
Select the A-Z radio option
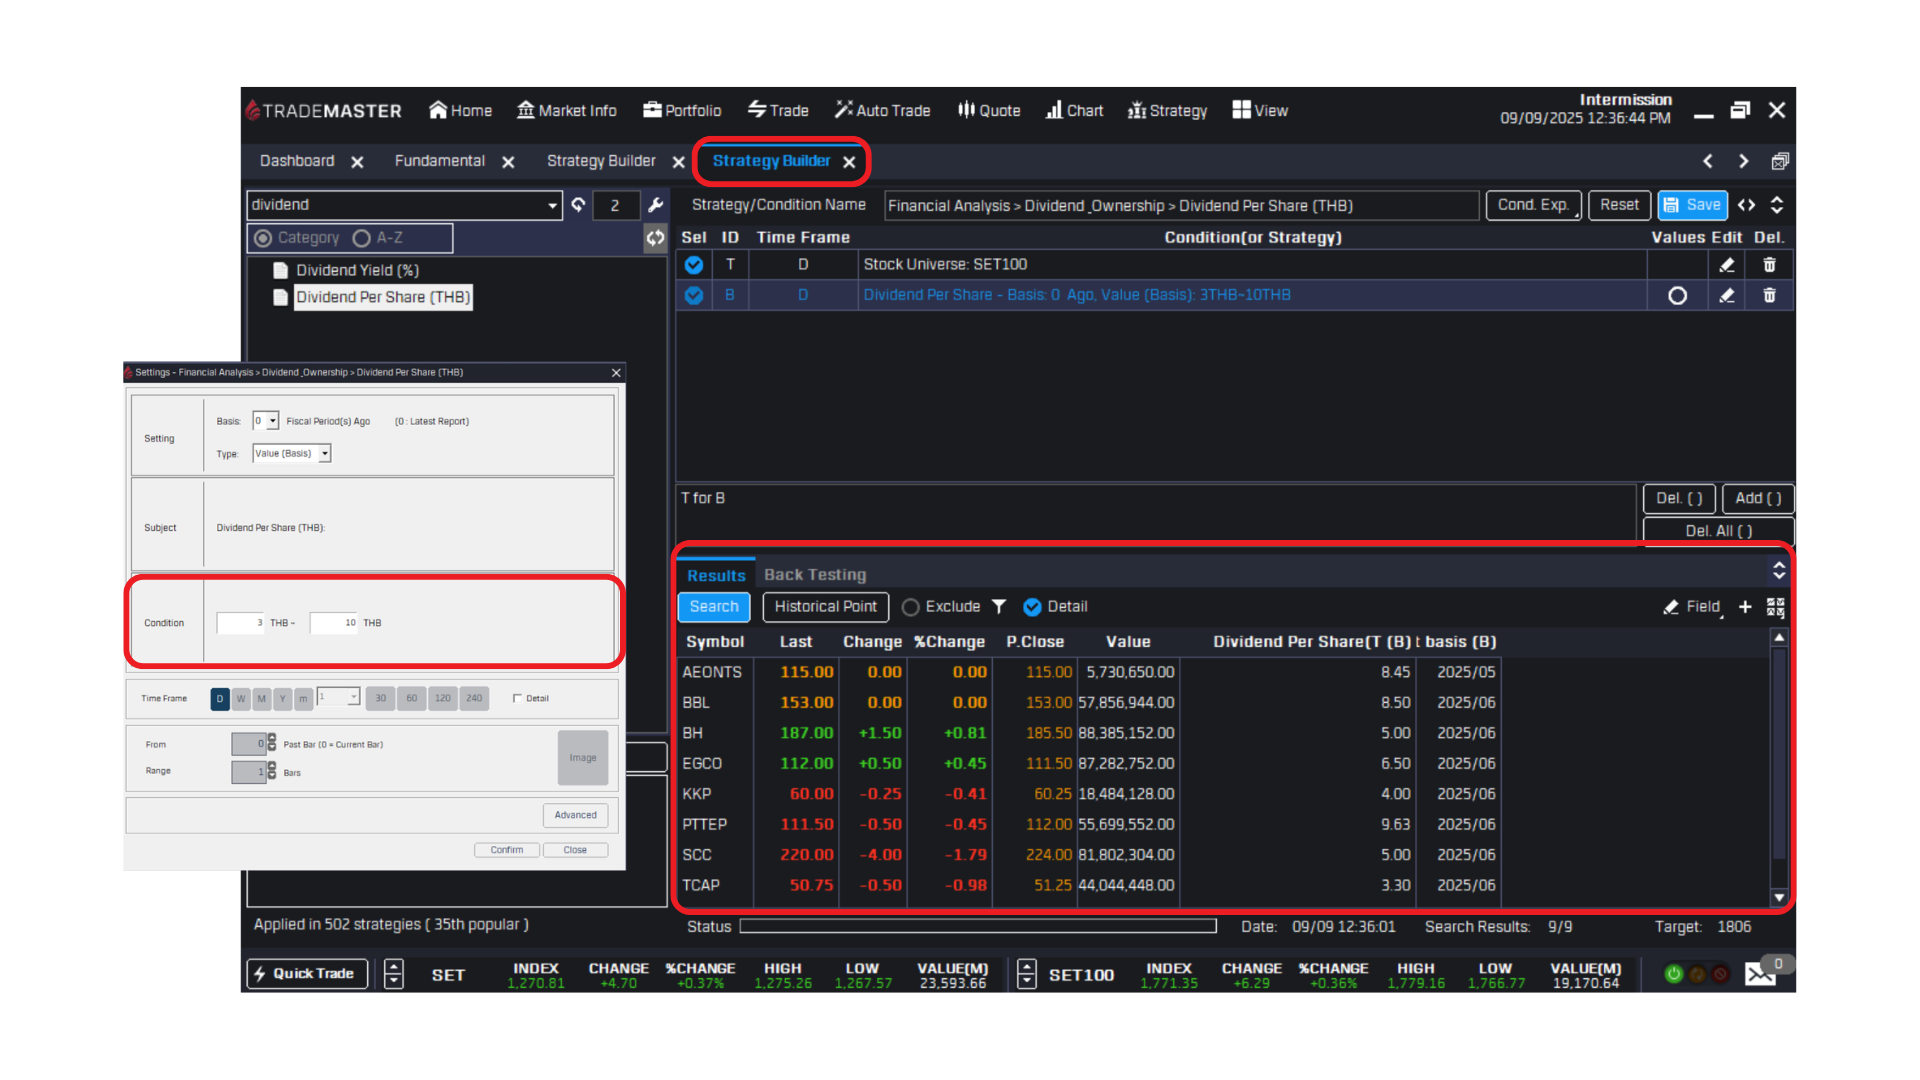pyautogui.click(x=362, y=238)
